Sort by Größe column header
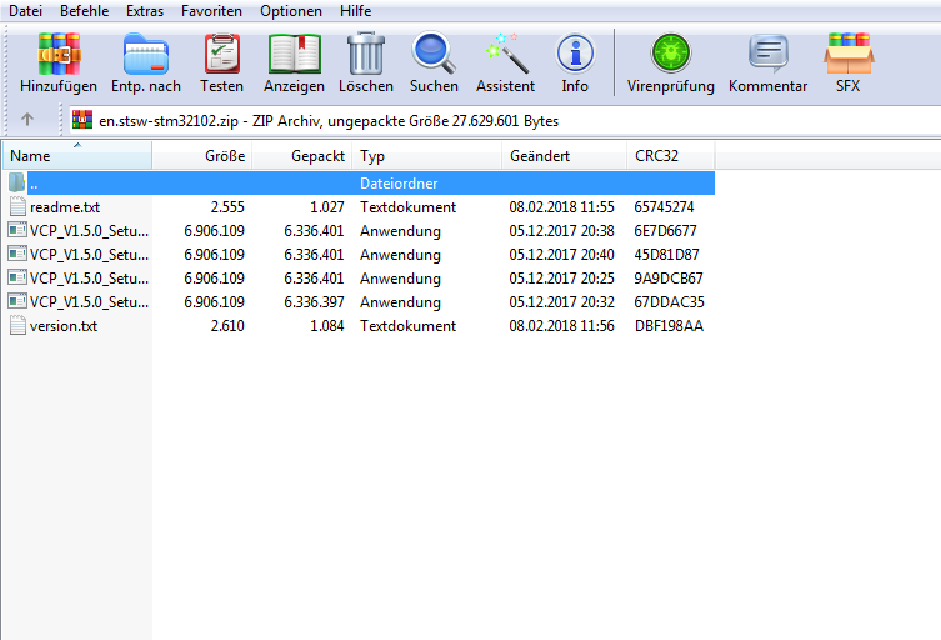Viewport: 941px width, 640px height. pos(202,156)
